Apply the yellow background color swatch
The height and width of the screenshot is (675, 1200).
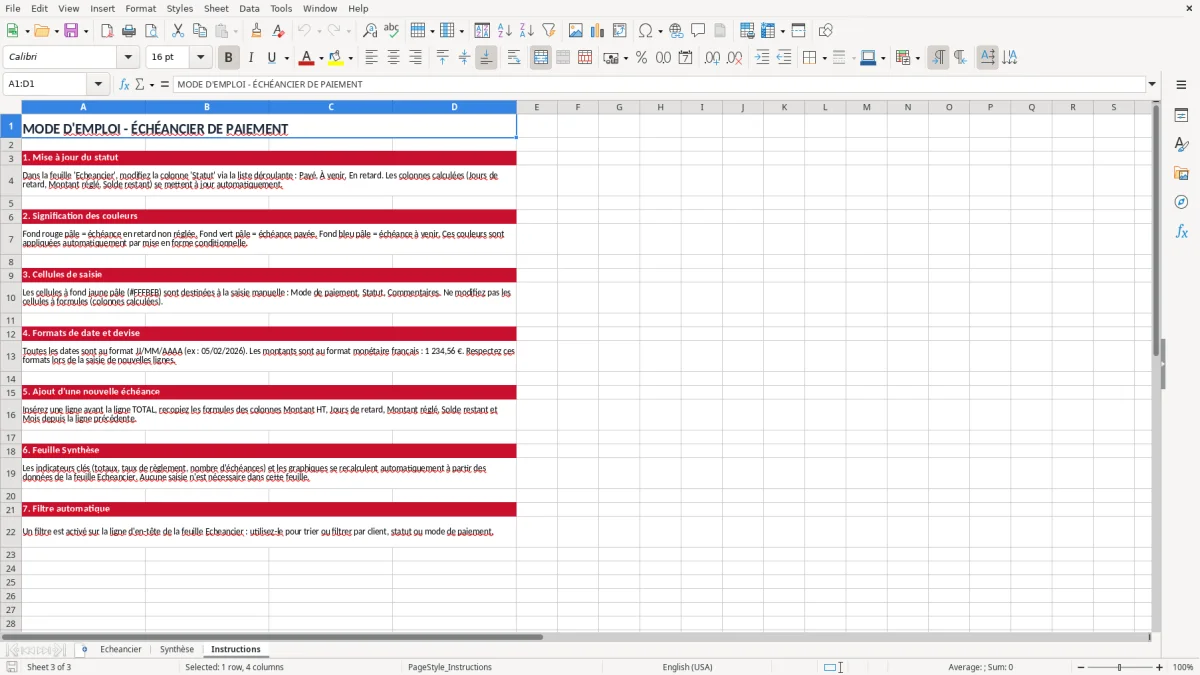click(336, 58)
